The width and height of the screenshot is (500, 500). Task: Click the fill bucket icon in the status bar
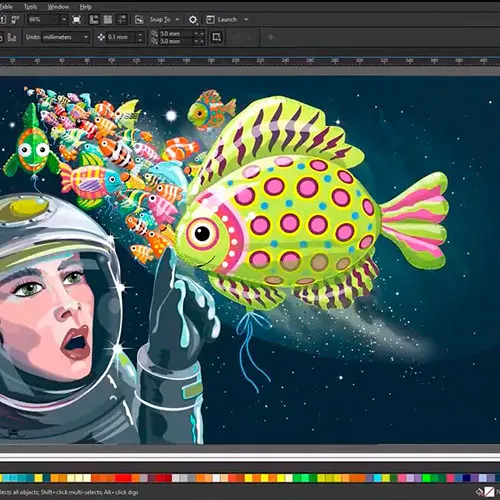tap(479, 492)
